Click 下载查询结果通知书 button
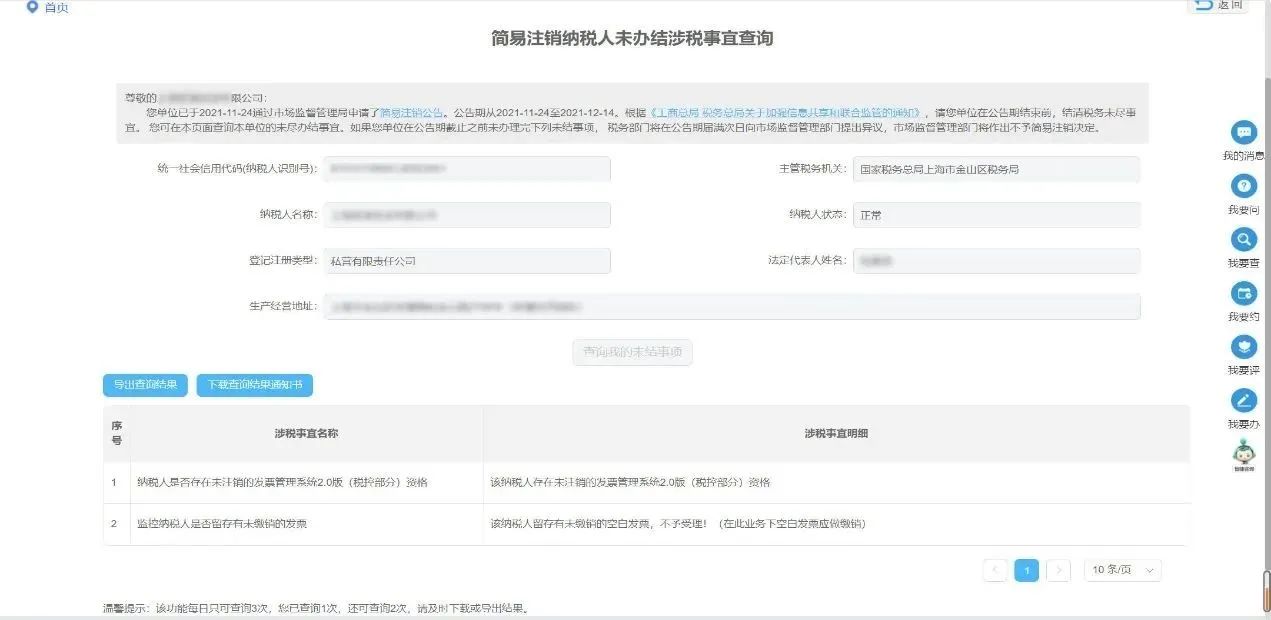Screen dimensions: 1271x620 (x=255, y=385)
